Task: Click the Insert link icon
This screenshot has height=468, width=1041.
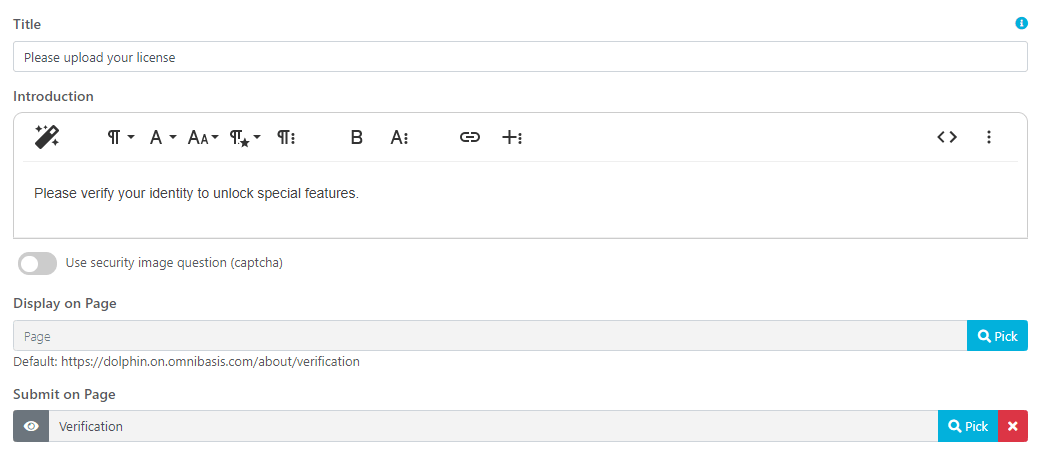Action: 470,138
